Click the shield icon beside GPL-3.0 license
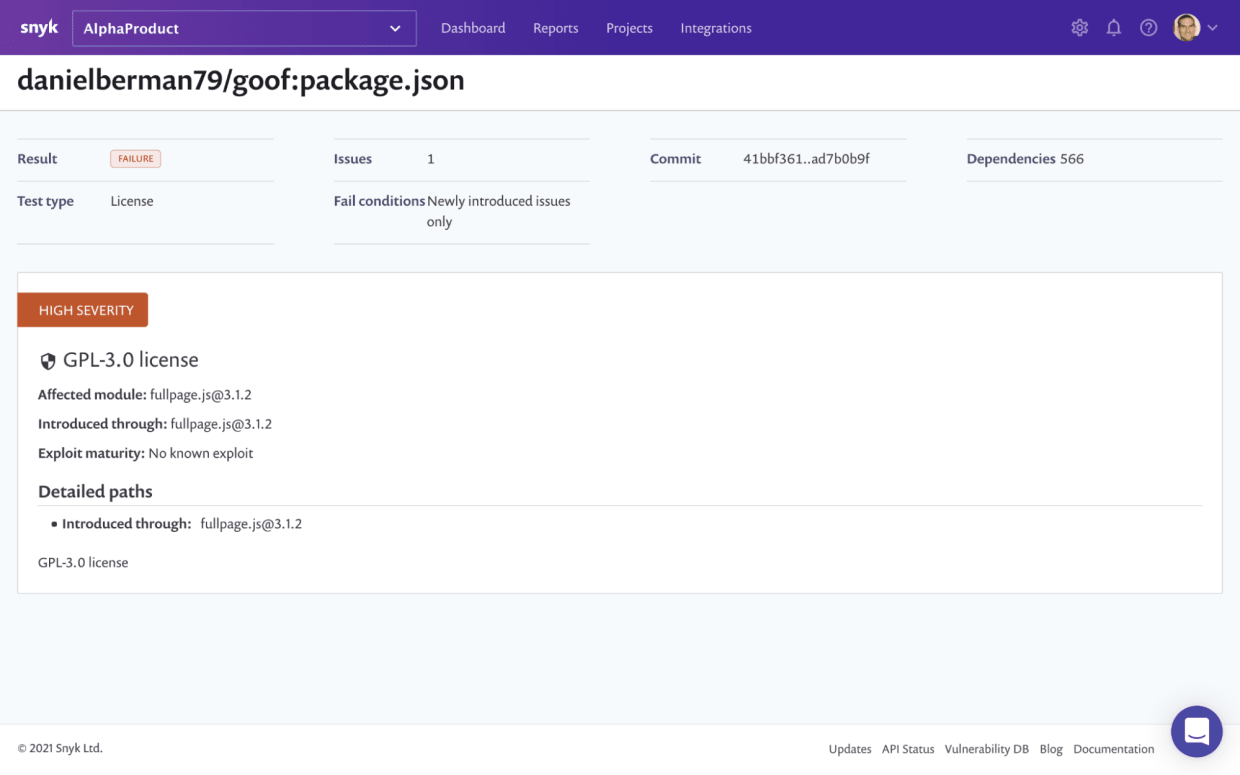 [x=47, y=361]
